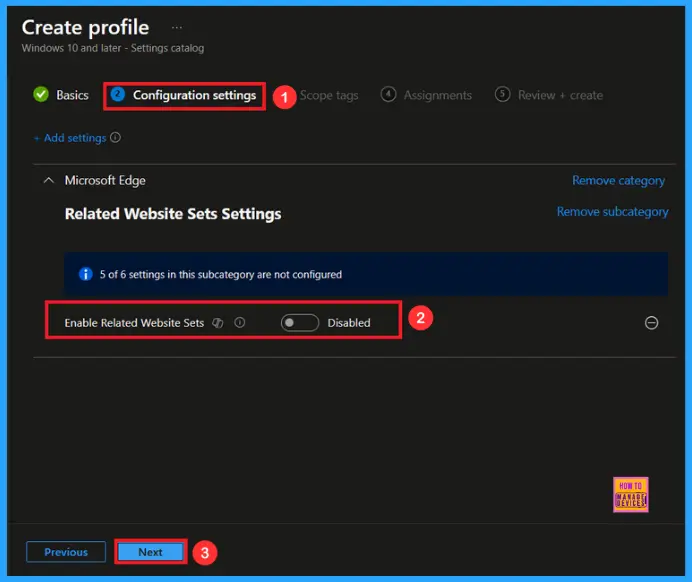
Task: Click the Related Website Sets Settings heading
Action: (173, 214)
